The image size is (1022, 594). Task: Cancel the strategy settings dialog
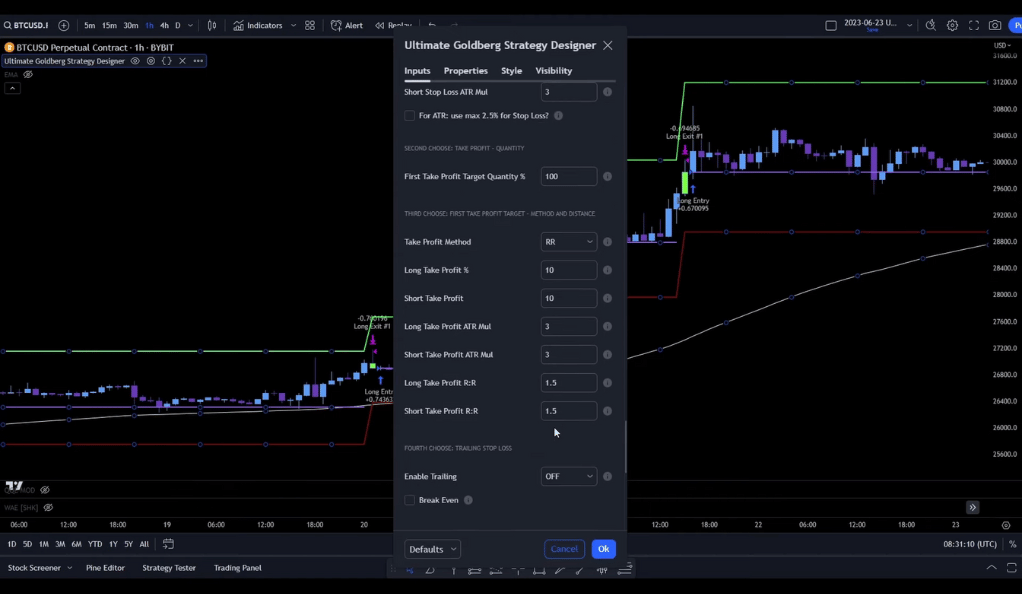coord(564,549)
